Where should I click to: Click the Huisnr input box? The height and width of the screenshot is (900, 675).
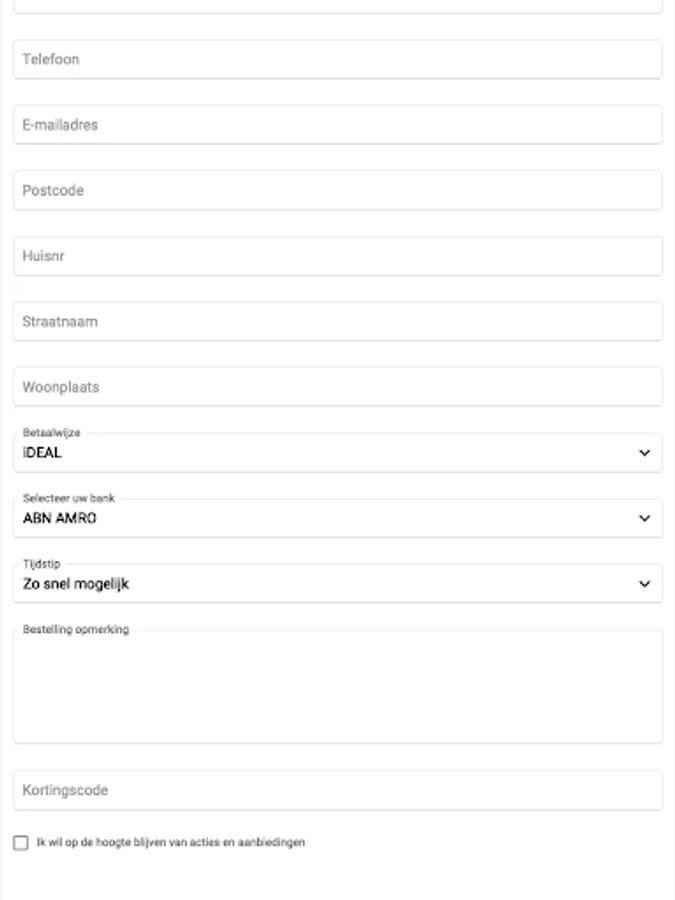click(x=337, y=256)
